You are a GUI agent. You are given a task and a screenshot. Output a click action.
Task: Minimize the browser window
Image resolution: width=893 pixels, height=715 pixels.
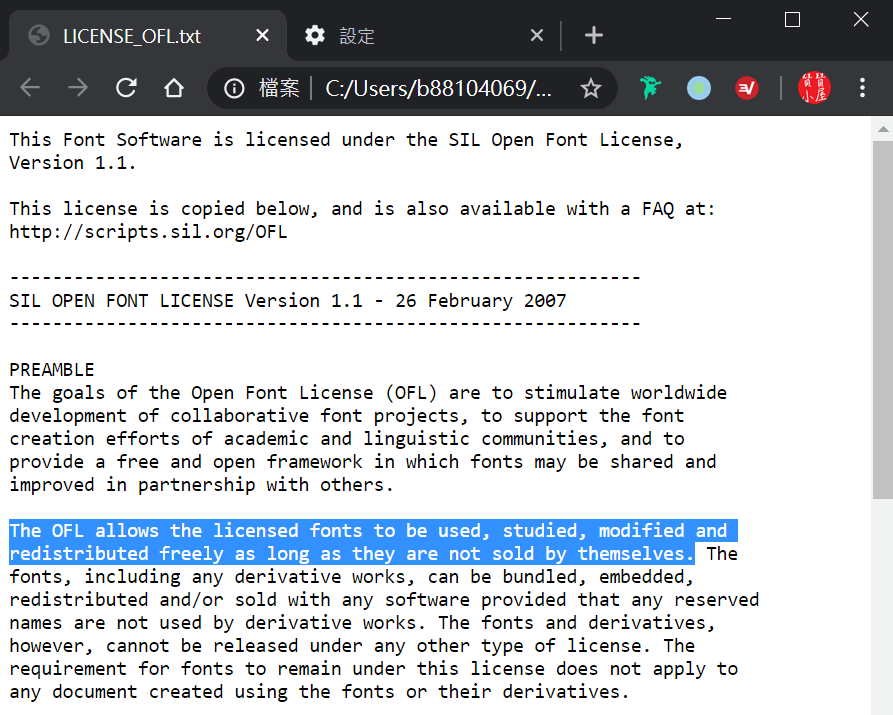point(723,19)
